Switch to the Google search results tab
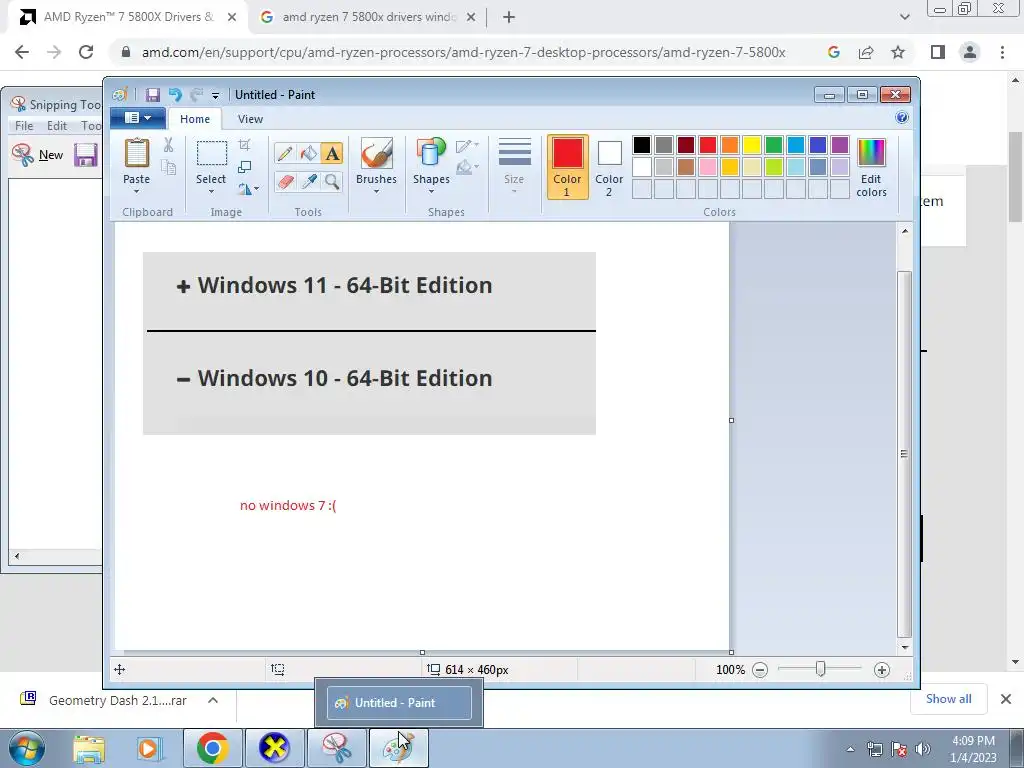This screenshot has width=1024, height=768. tap(368, 17)
